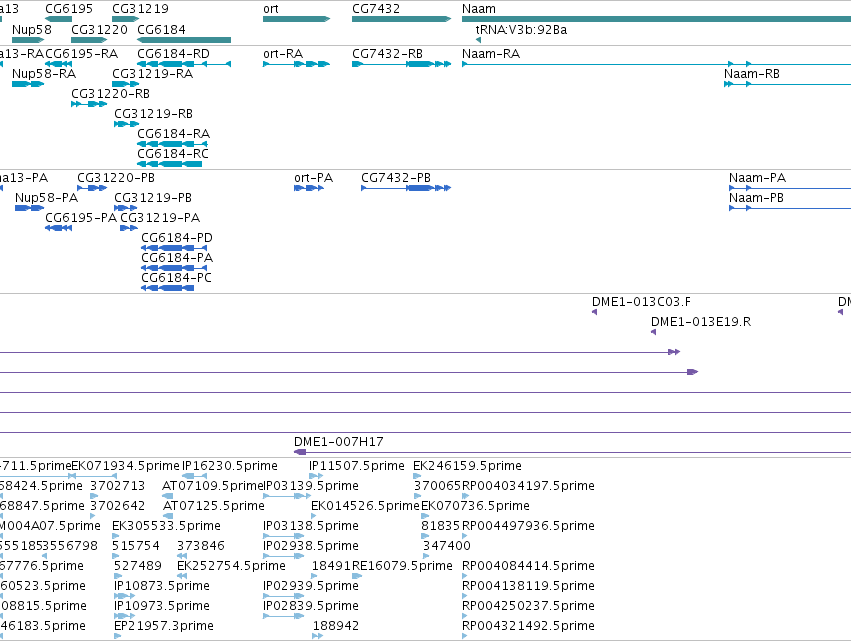The width and height of the screenshot is (851, 641).
Task: Click the CG6195 gene label
Action: tap(69, 9)
